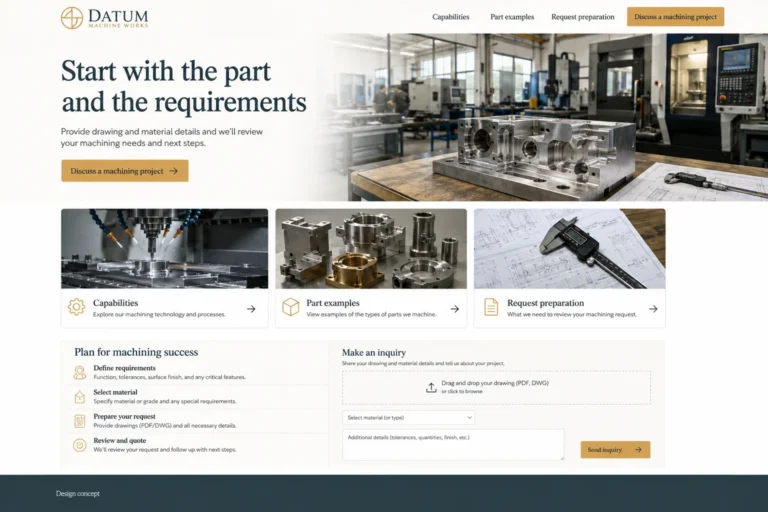Focus the Additional details text area
768x512 pixels.
(453, 444)
